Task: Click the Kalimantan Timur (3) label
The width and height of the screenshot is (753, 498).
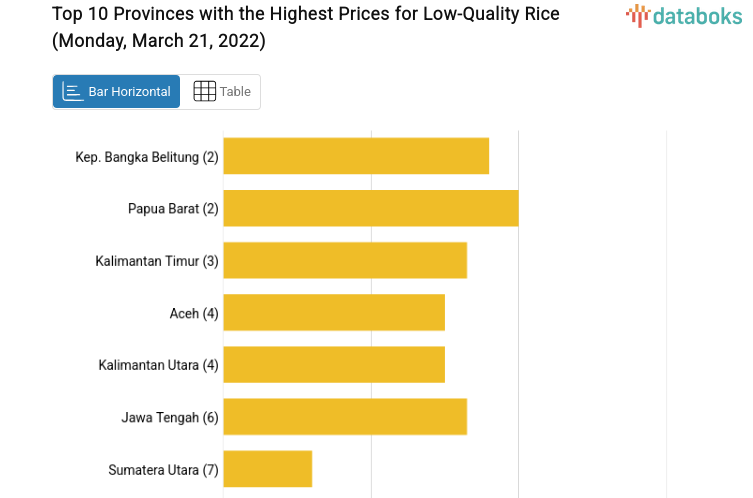Action: point(157,261)
